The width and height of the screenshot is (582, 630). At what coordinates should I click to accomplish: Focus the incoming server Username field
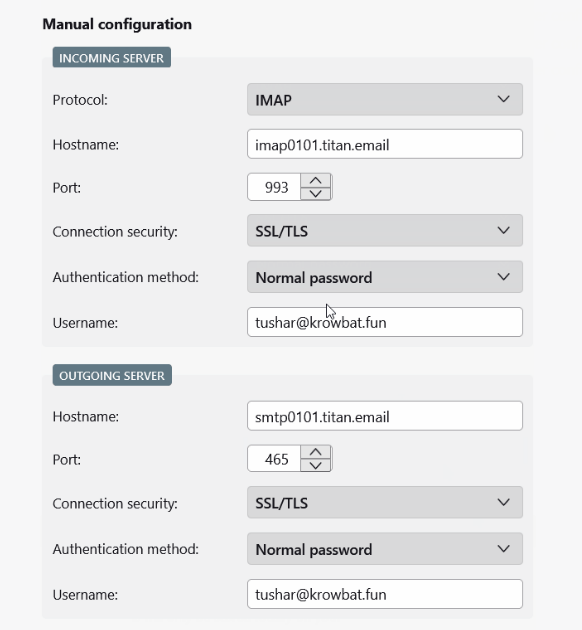click(x=385, y=322)
